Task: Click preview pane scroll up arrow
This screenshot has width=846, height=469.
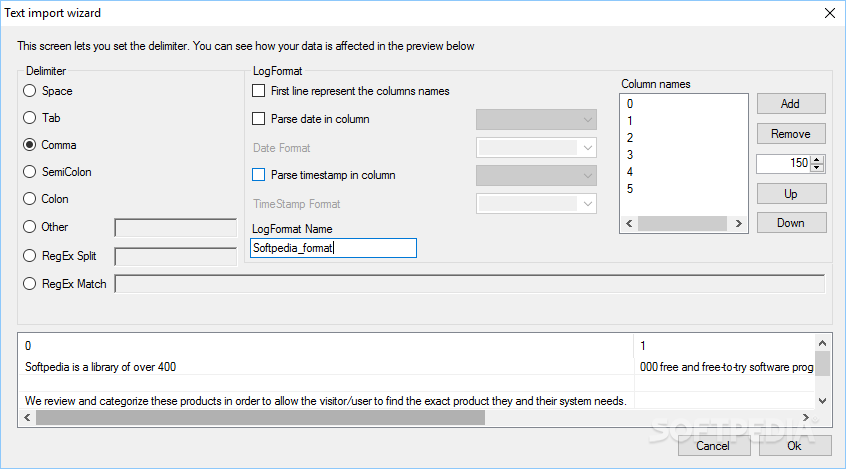Action: point(822,343)
